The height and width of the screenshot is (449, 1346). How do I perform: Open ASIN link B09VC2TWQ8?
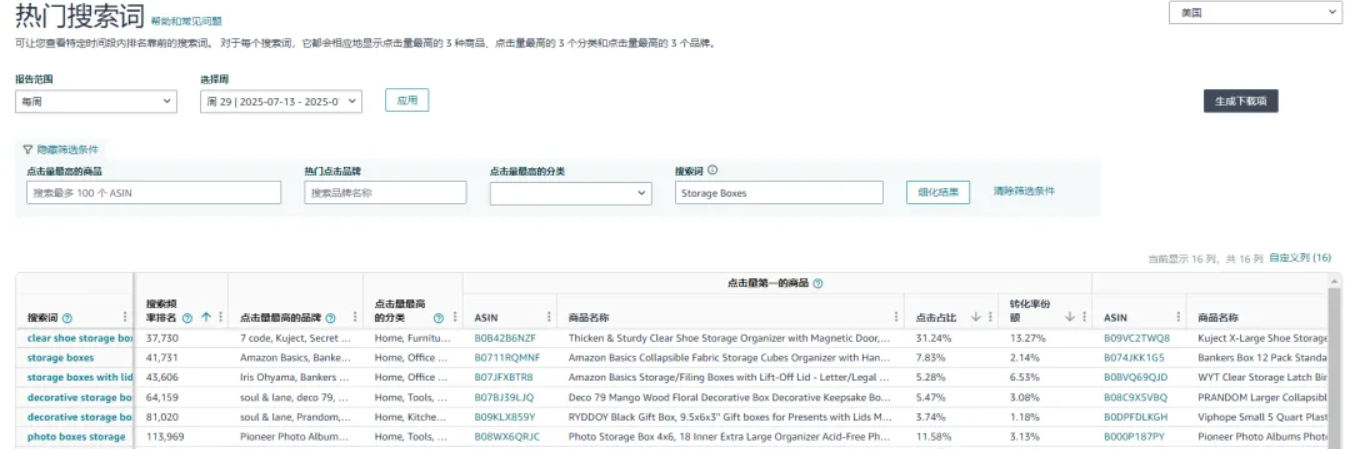[x=1137, y=338]
